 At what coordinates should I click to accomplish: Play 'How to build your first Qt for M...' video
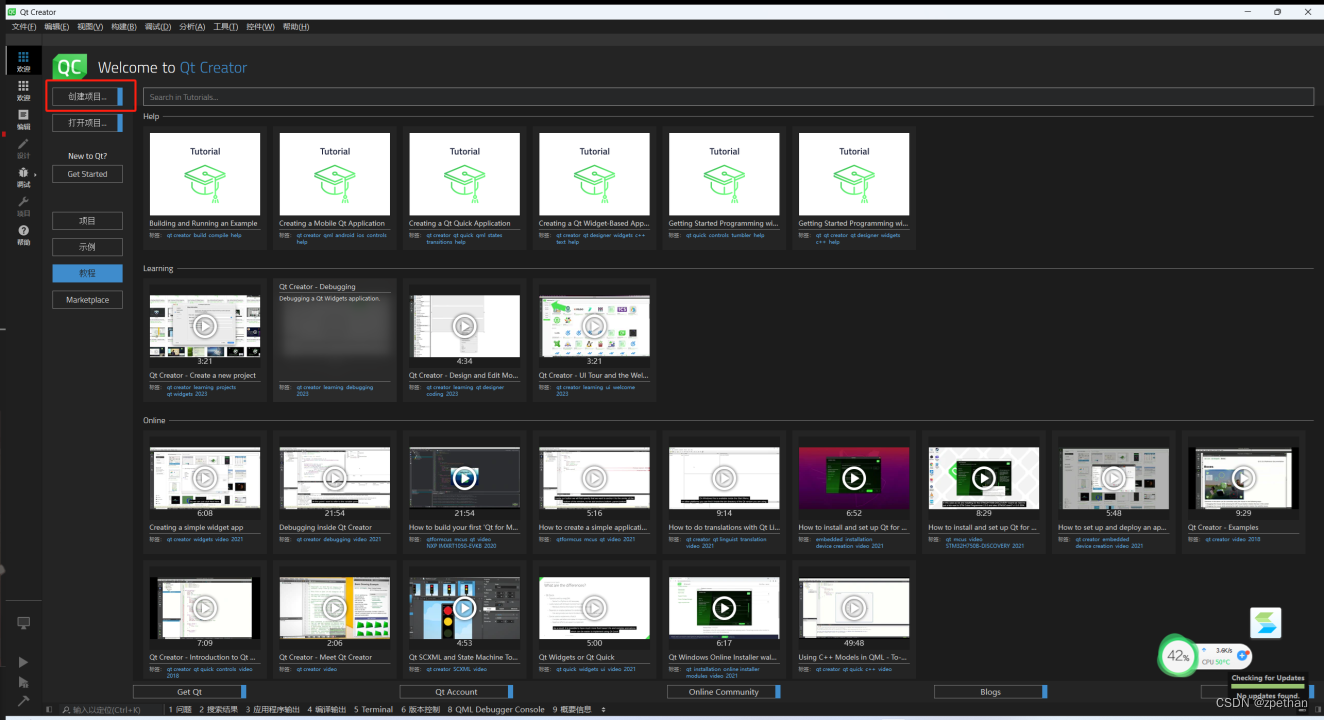click(464, 478)
